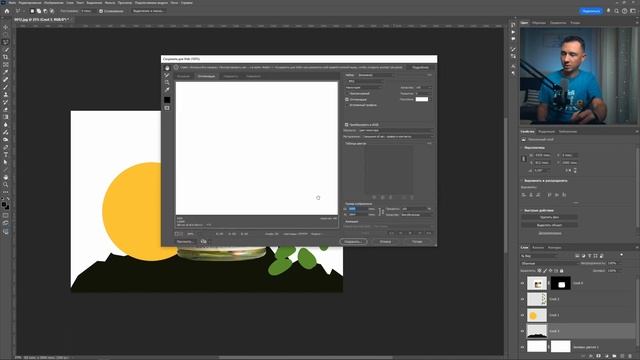Select the Hand tool in Save for Web dialog

tap(167, 68)
